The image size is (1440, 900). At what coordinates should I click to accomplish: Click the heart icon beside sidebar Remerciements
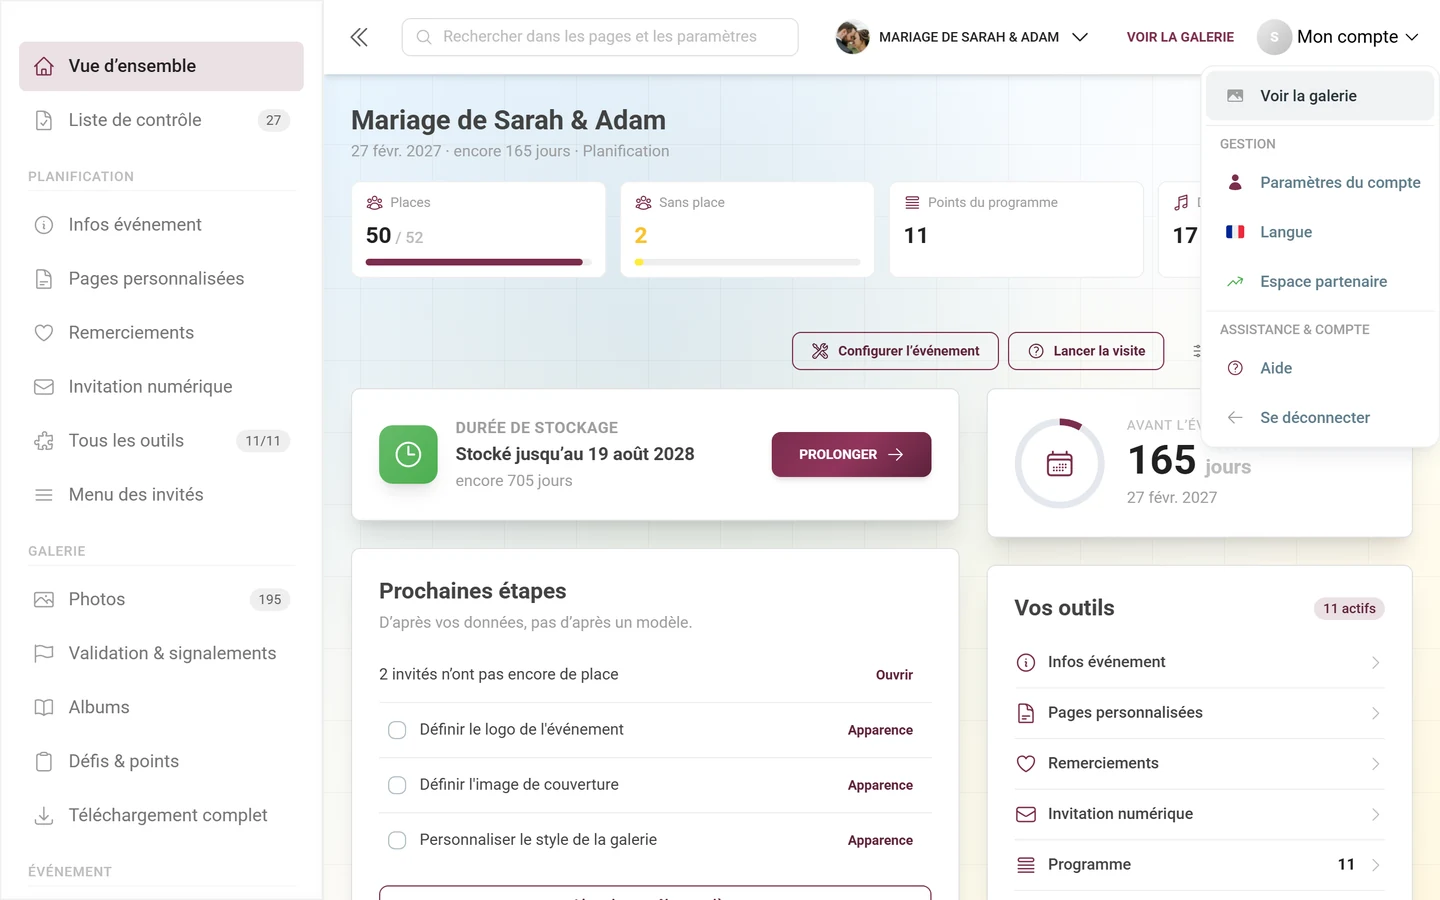tap(44, 333)
